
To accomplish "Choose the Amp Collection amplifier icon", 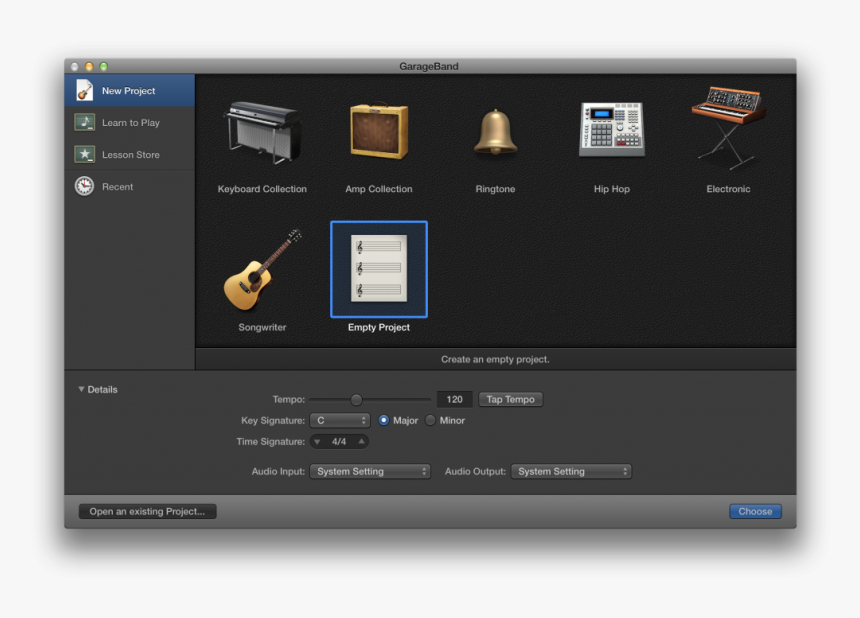I will click(x=379, y=132).
